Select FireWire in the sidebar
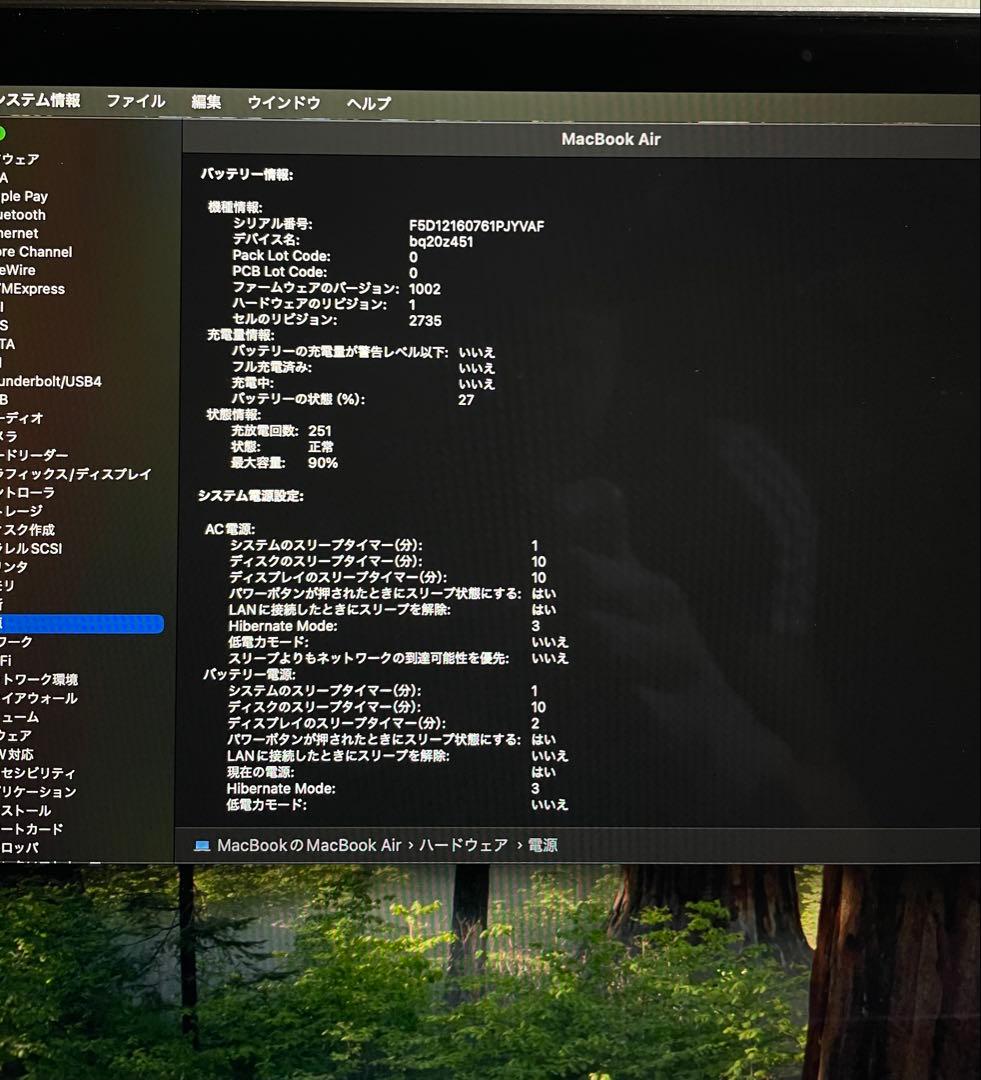The image size is (981, 1080). point(18,270)
